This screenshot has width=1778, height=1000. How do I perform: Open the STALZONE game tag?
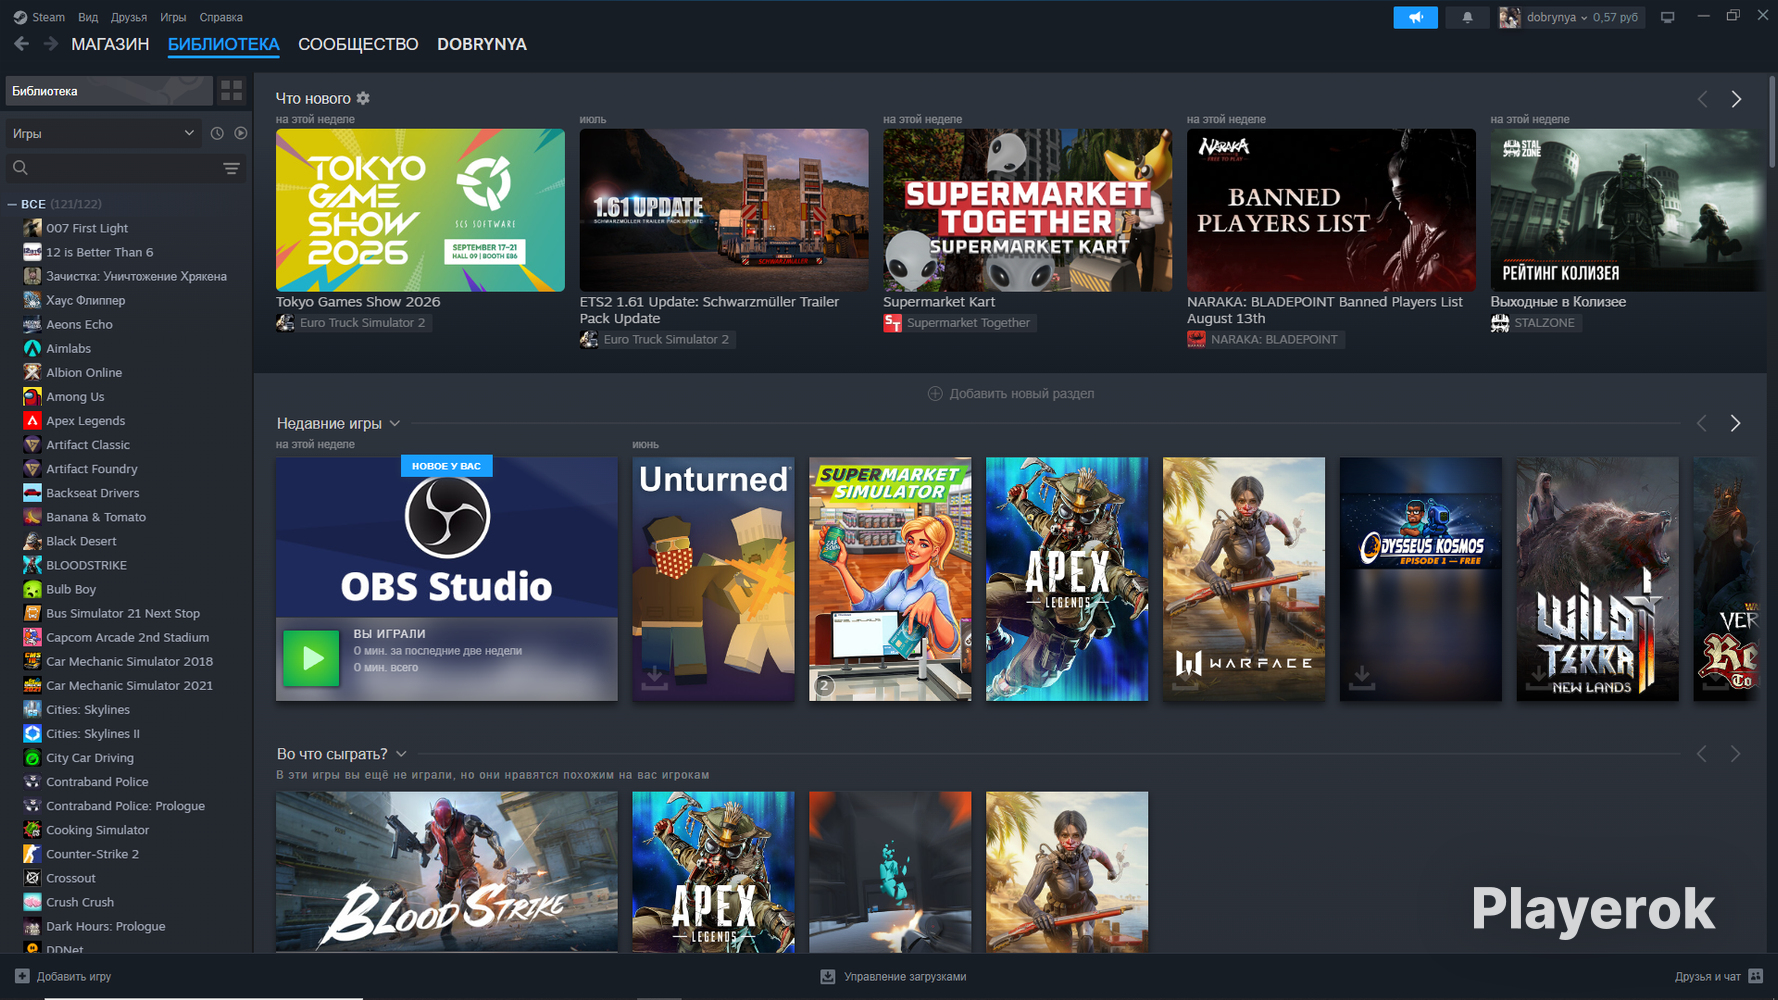click(x=1535, y=322)
